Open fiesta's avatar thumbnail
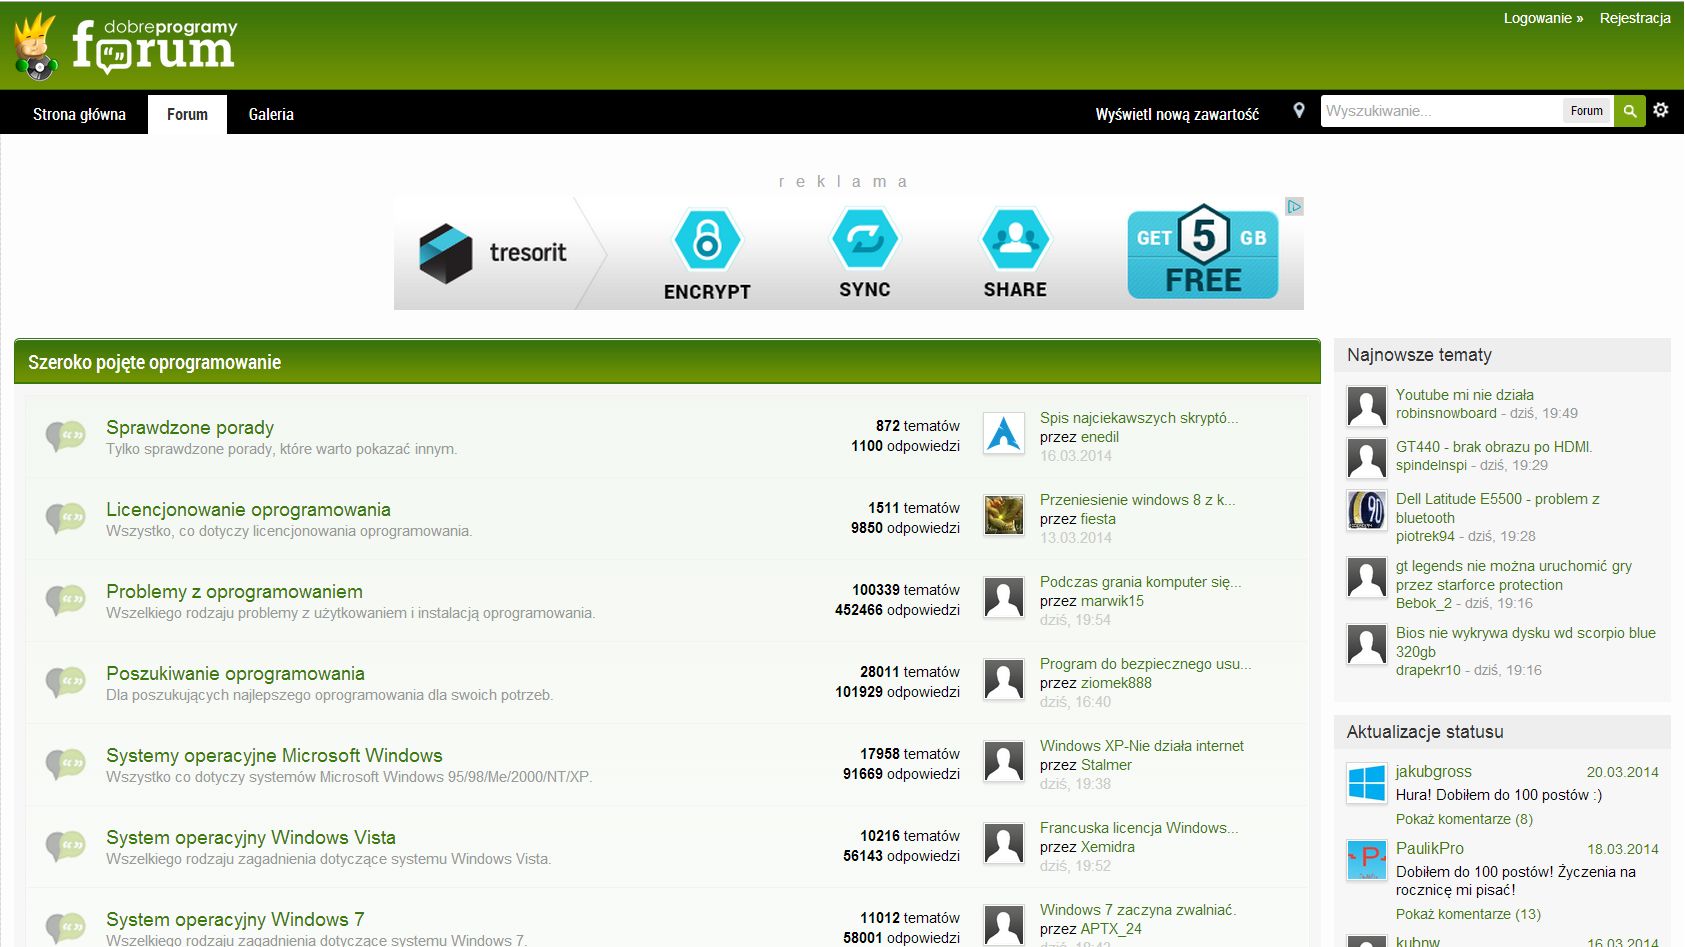 coord(1004,515)
